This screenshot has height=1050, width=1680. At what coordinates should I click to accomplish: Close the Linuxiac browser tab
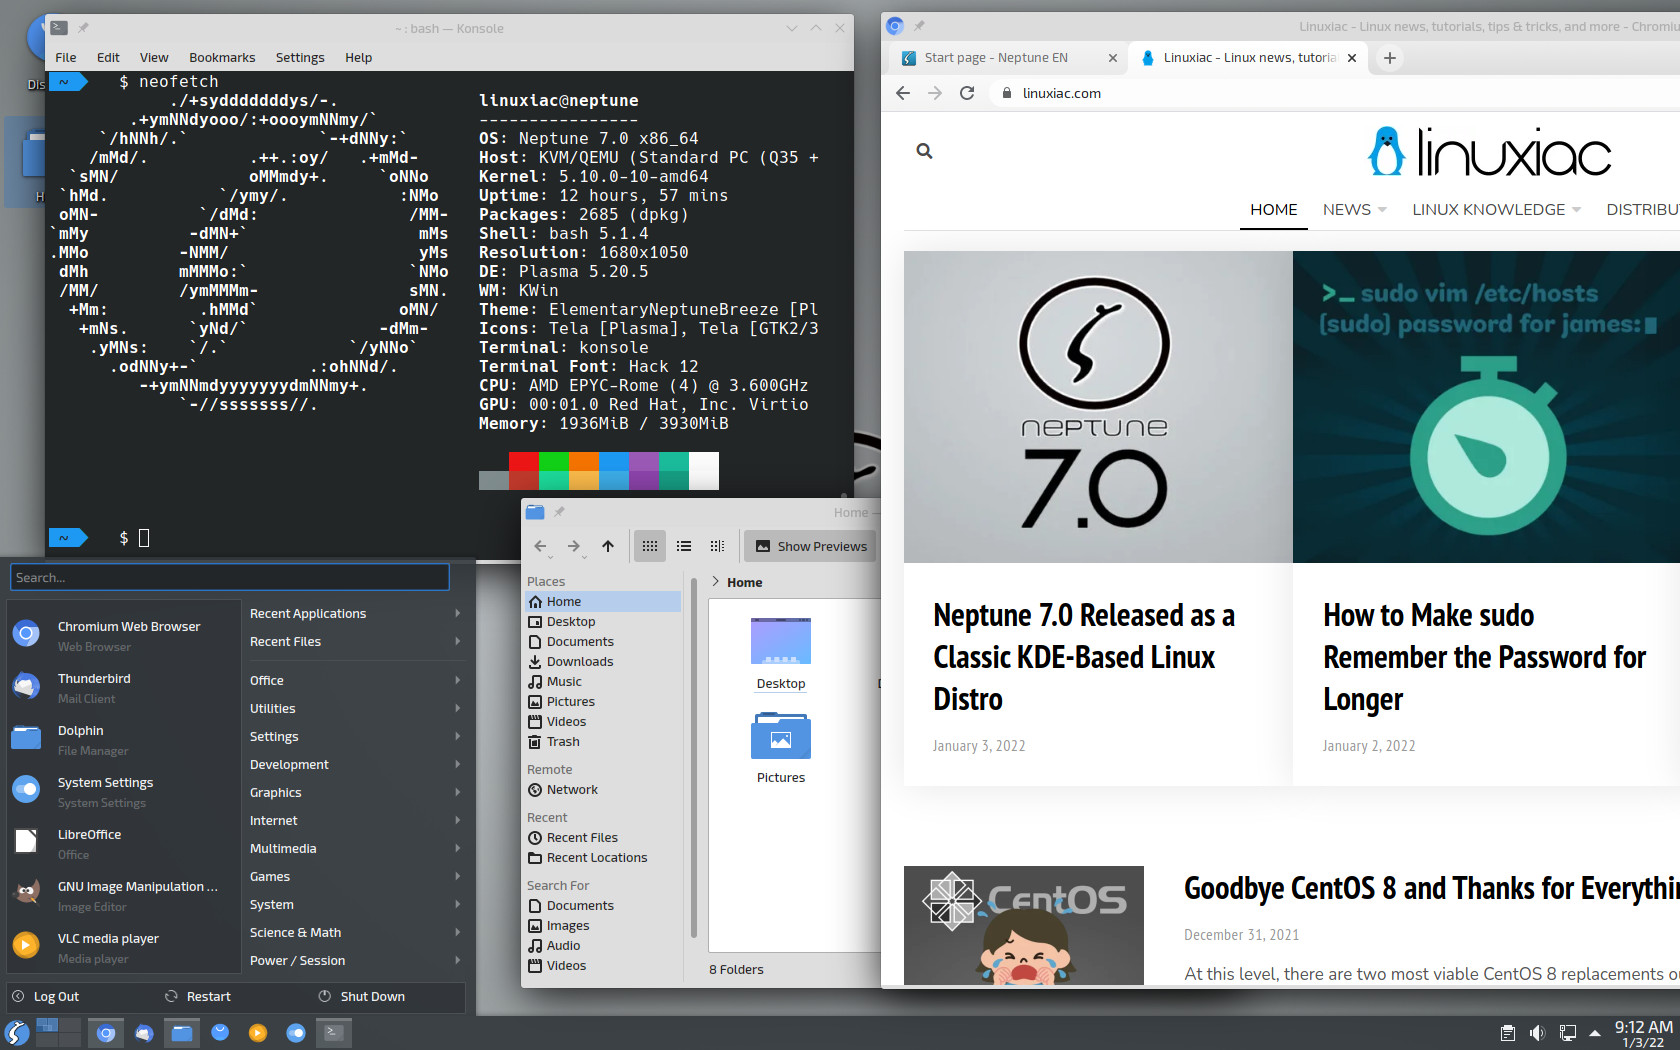tap(1352, 58)
